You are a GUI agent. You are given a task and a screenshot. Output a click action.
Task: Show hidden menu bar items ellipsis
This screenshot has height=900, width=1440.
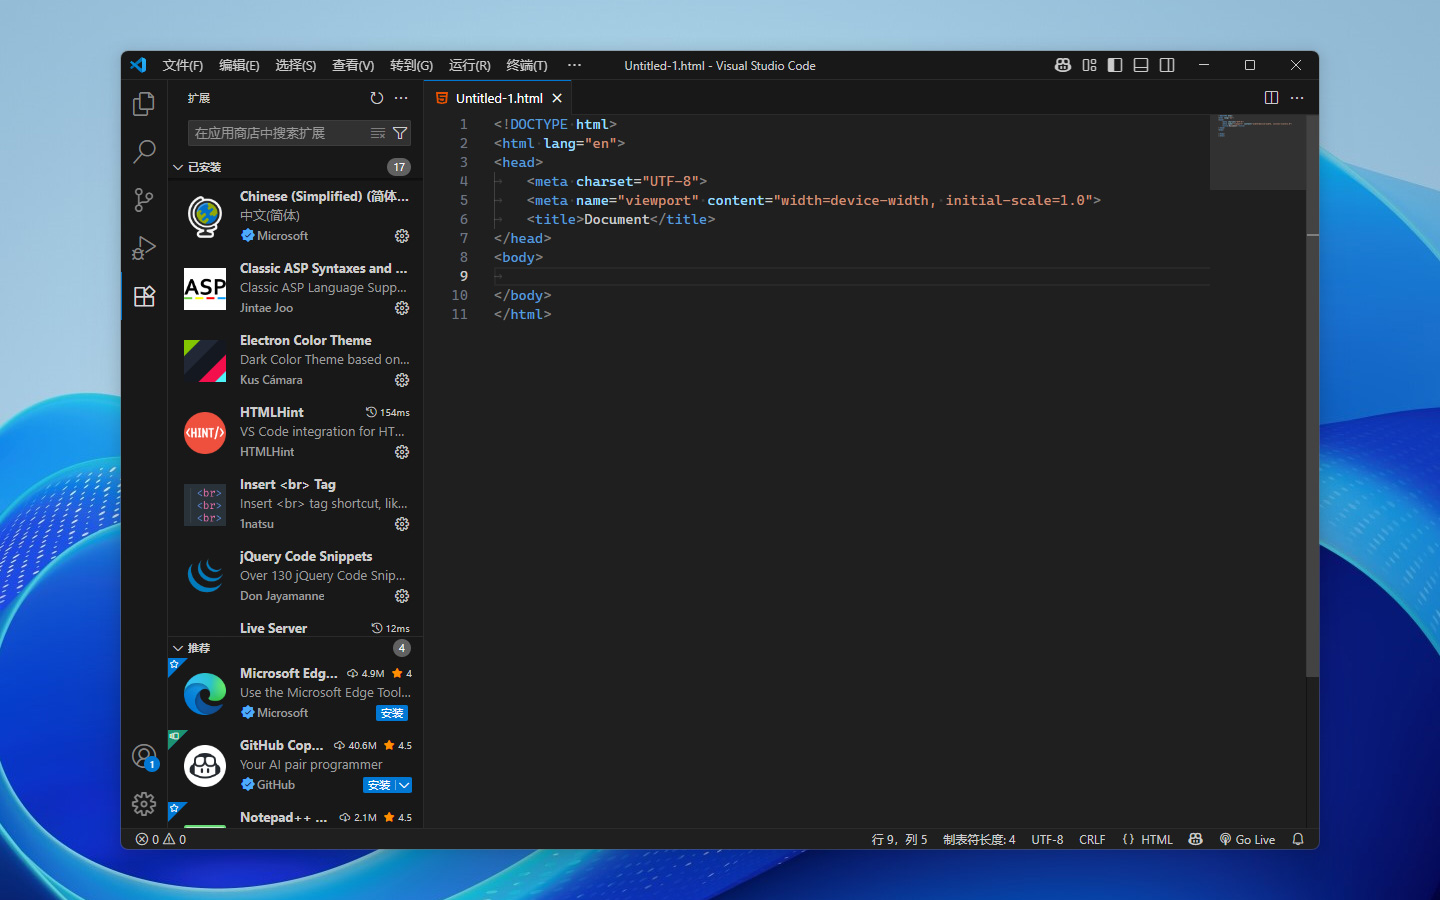pyautogui.click(x=574, y=65)
